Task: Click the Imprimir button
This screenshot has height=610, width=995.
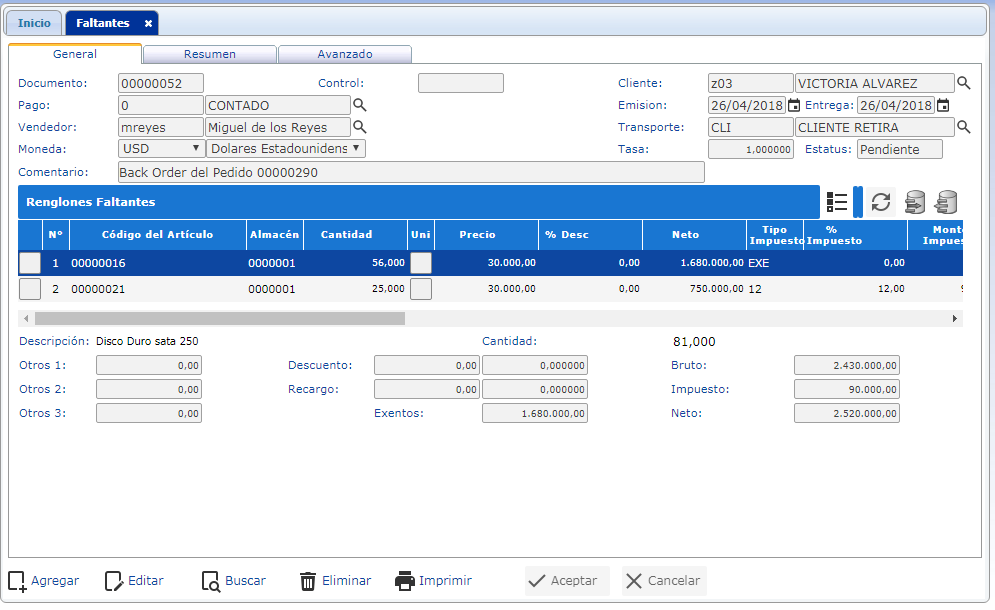Action: point(433,581)
